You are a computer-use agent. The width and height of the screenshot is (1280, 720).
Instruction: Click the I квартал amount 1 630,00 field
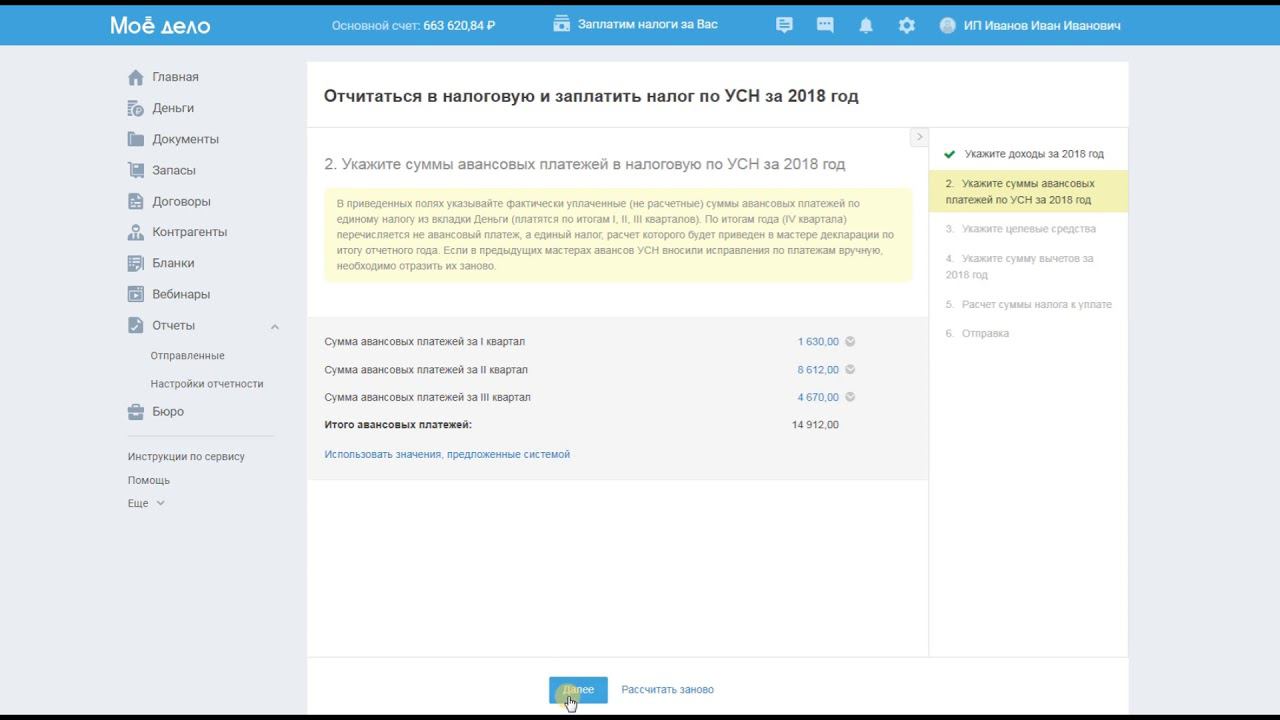pos(818,342)
